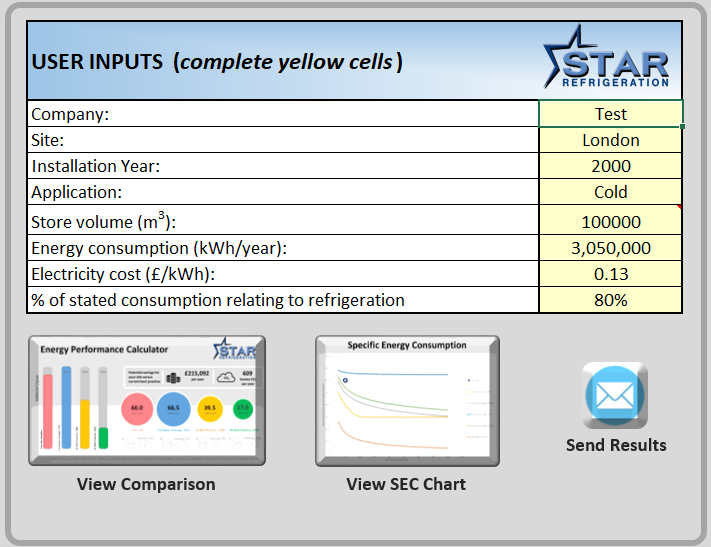
Task: Select the Site cell containing London
Action: click(610, 140)
